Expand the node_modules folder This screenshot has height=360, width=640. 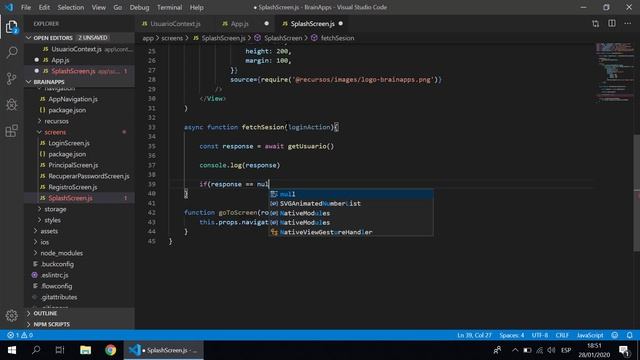coord(62,253)
